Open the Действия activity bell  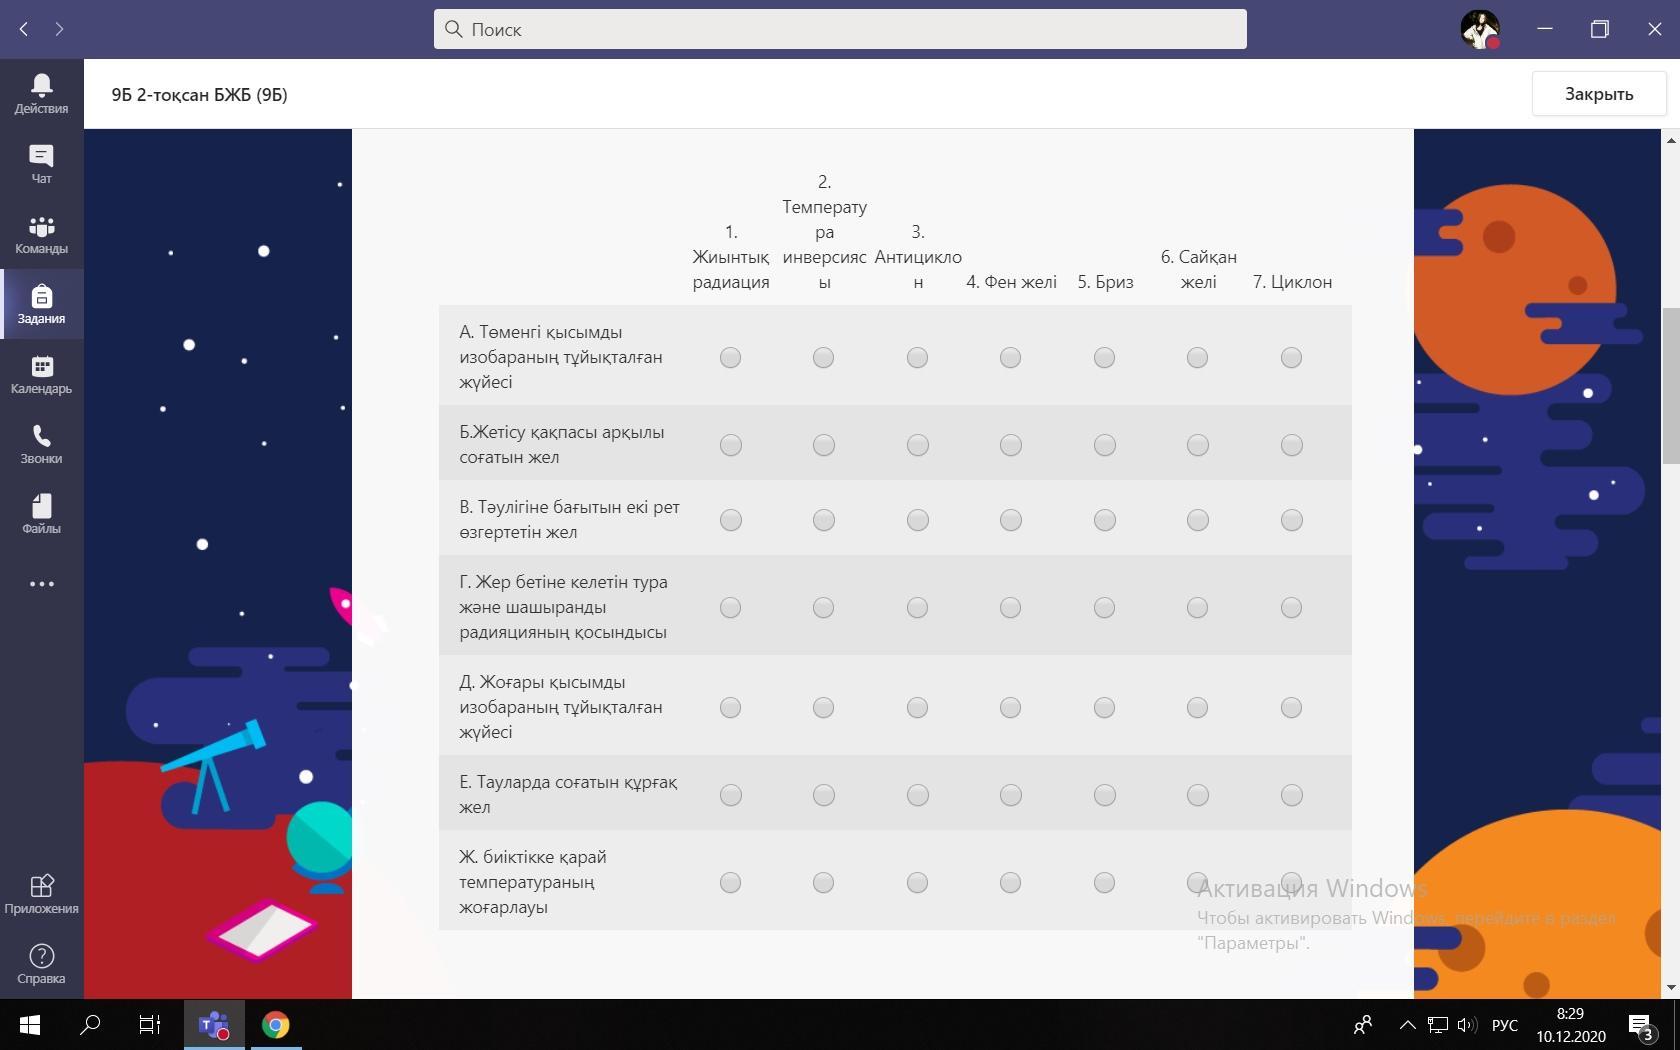[41, 94]
